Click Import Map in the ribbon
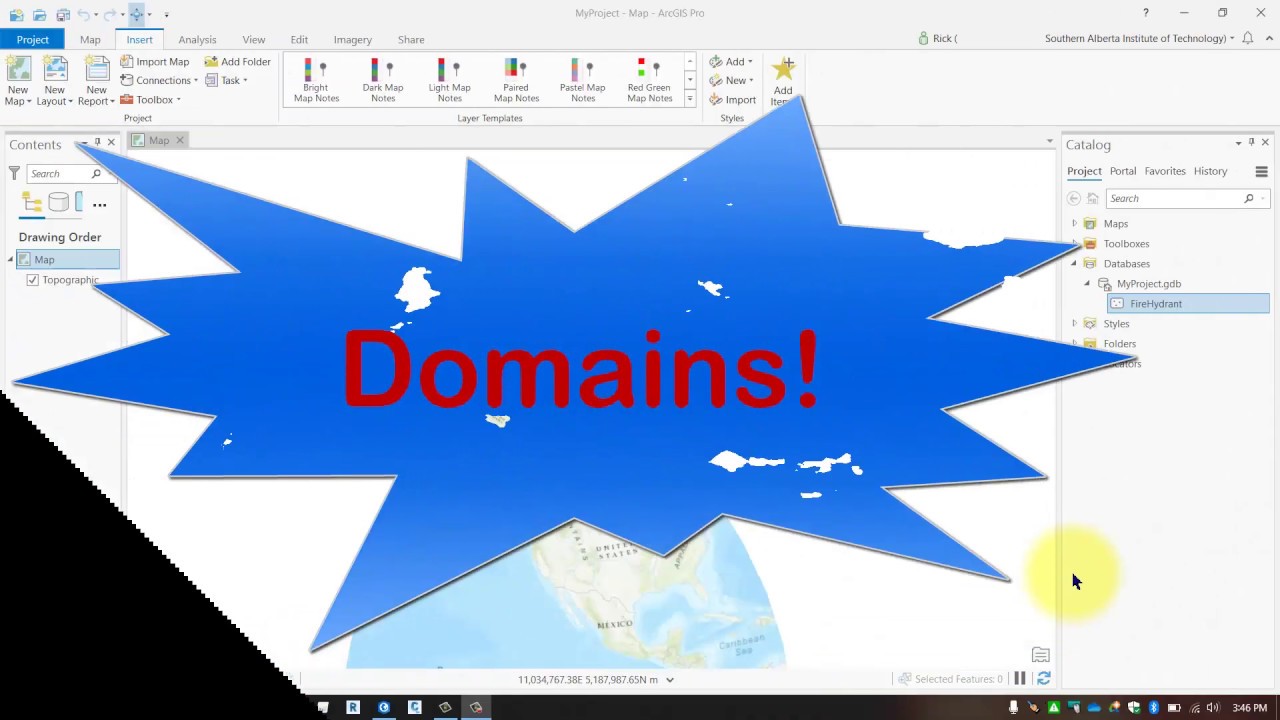The width and height of the screenshot is (1280, 720). pyautogui.click(x=154, y=62)
